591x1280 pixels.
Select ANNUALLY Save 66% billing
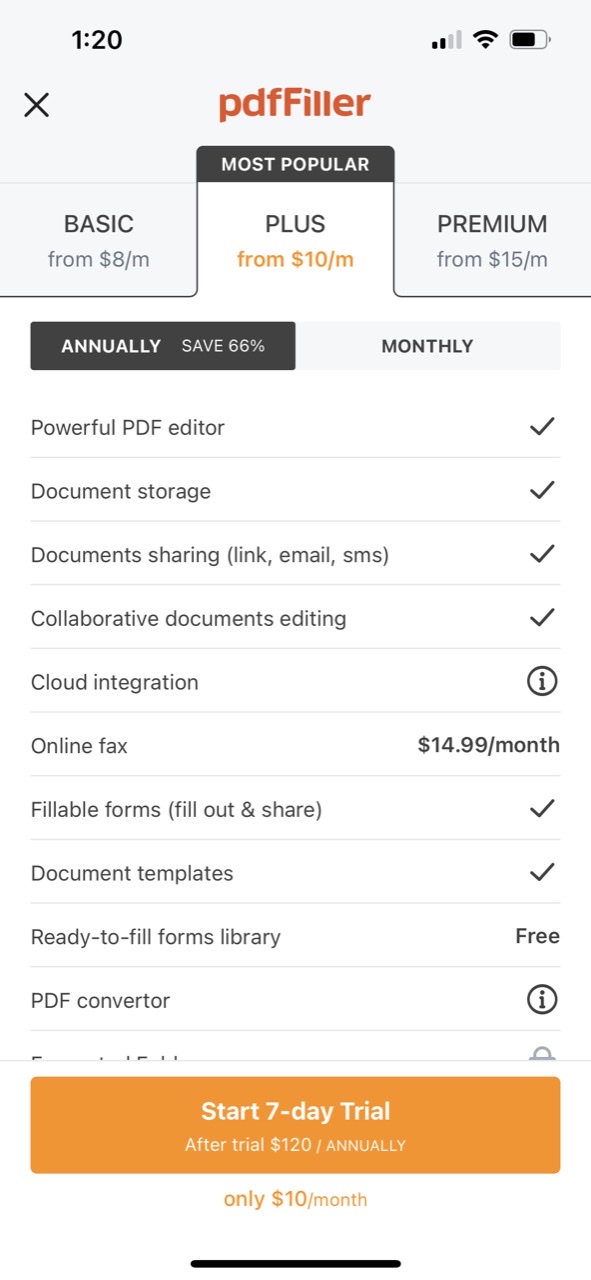click(x=163, y=345)
